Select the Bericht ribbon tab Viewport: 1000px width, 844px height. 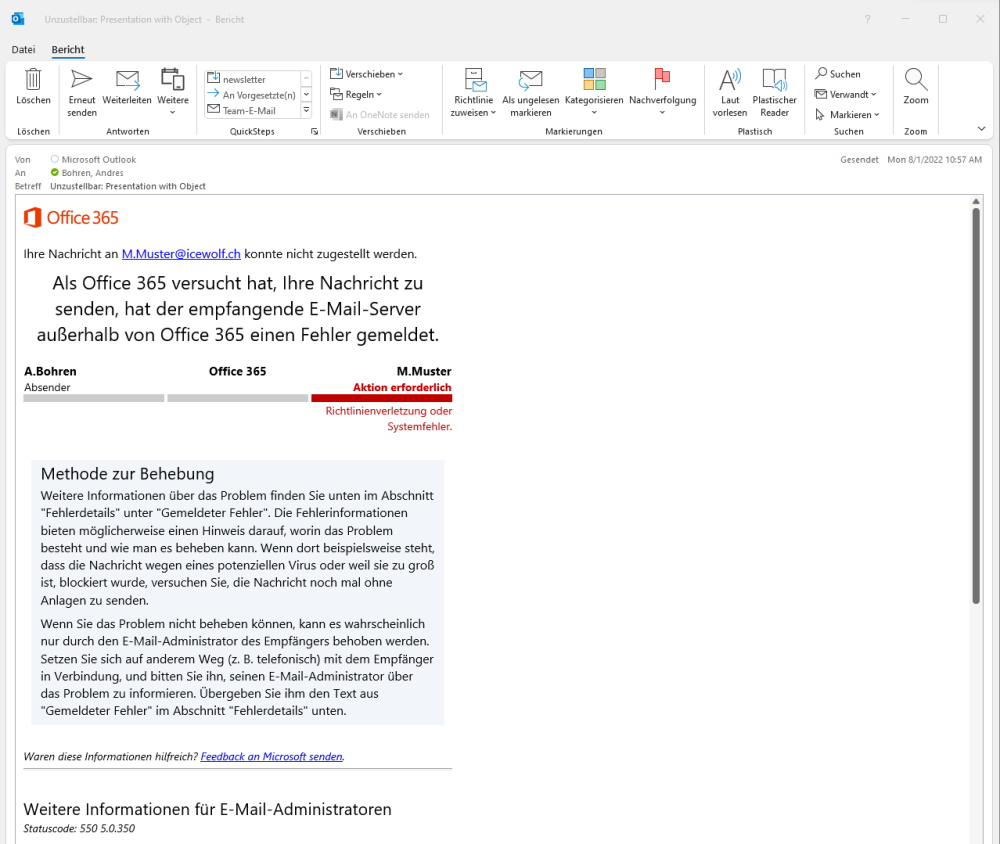[x=68, y=50]
